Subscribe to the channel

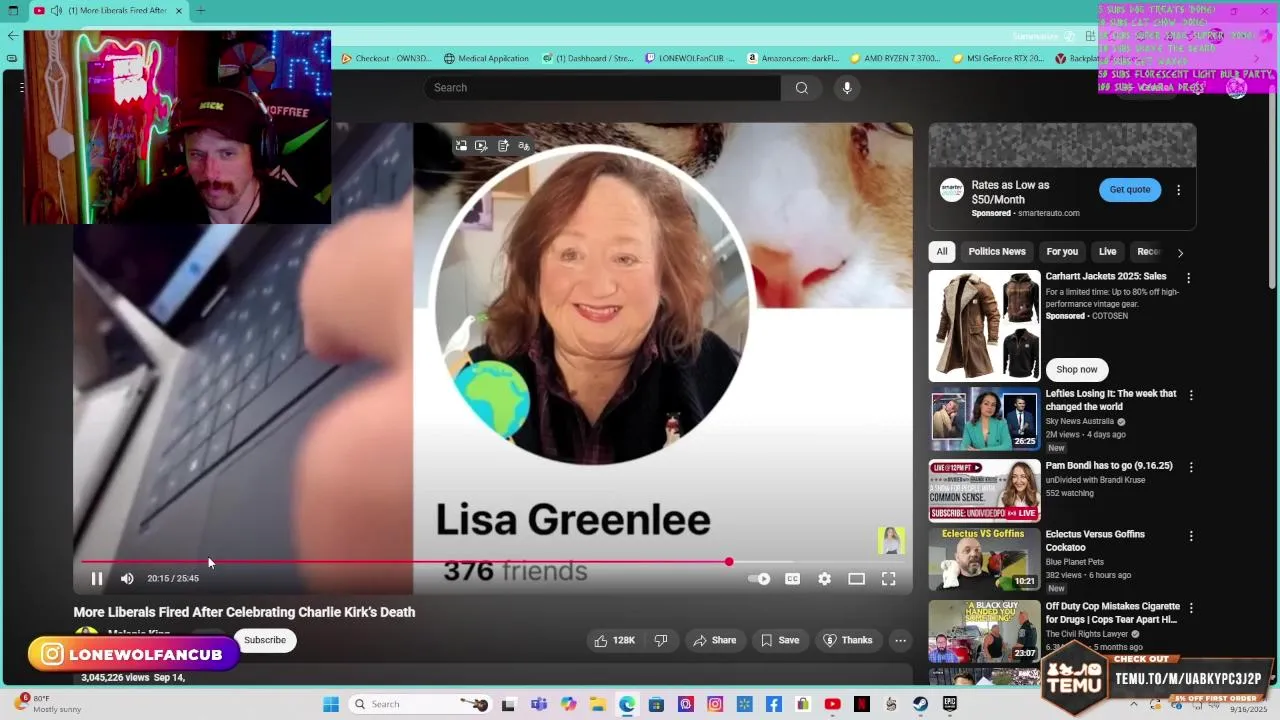pyautogui.click(x=265, y=640)
